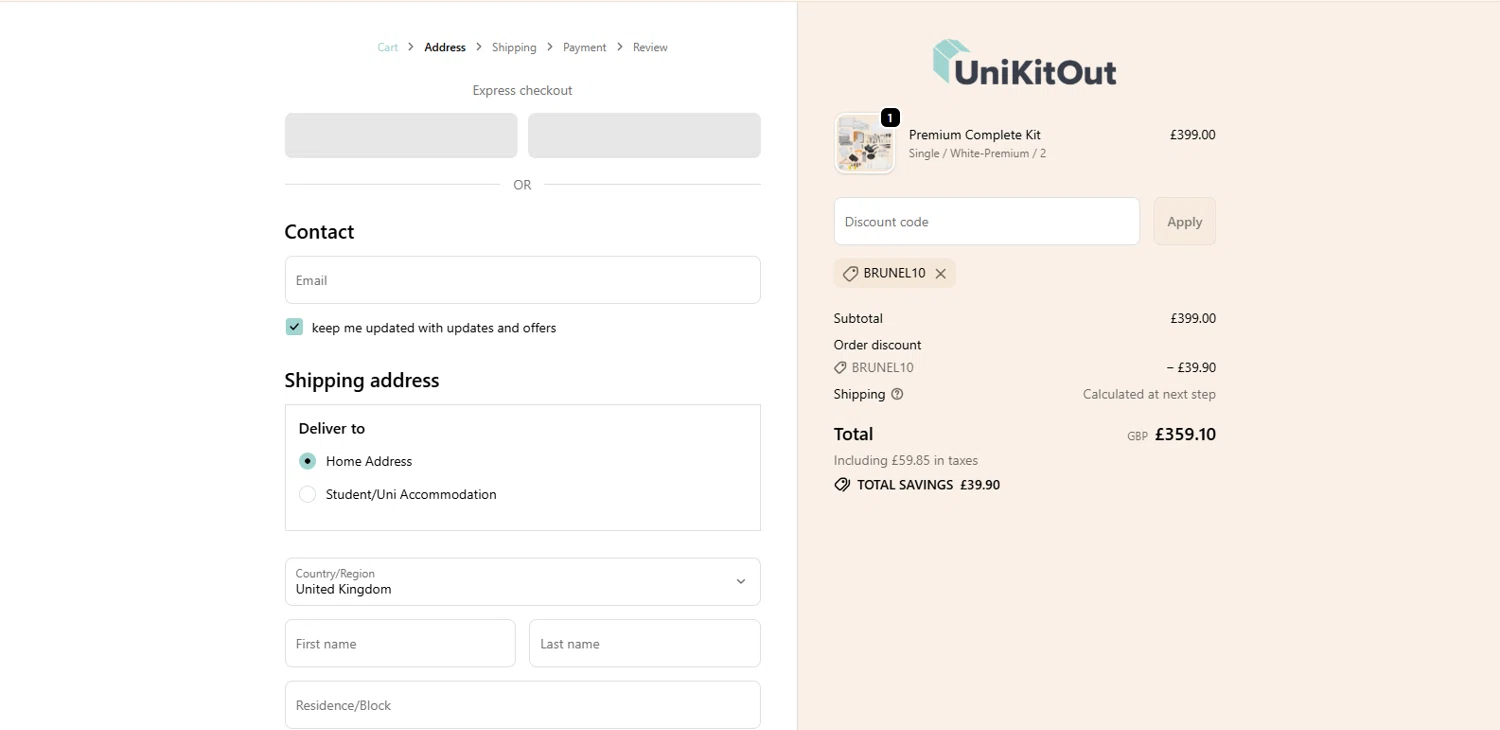The width and height of the screenshot is (1500, 730).
Task: Click the shipping help question mark icon
Action: click(897, 394)
